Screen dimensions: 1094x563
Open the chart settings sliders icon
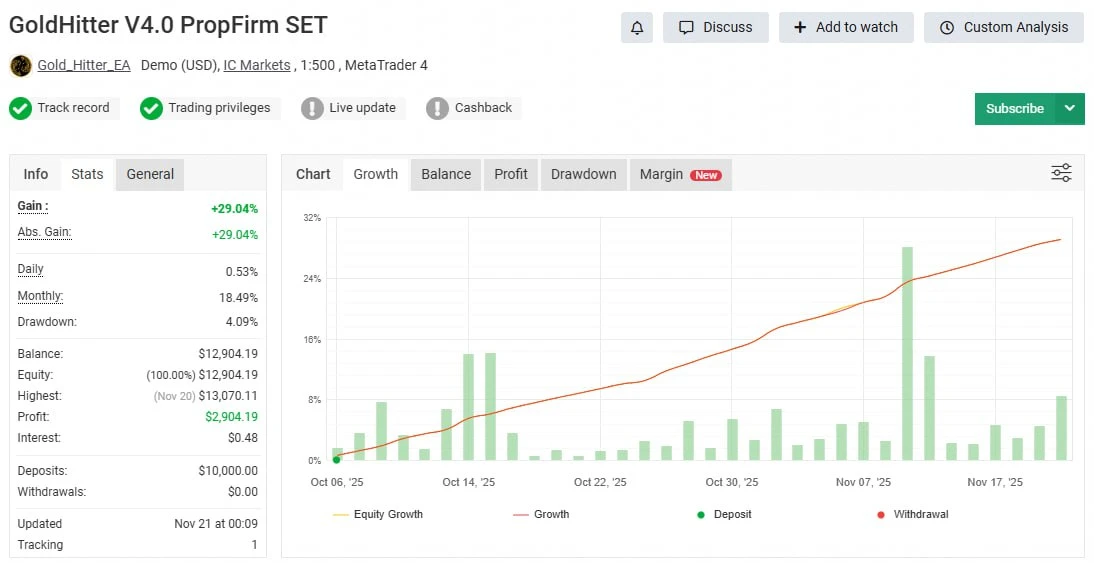1061,173
